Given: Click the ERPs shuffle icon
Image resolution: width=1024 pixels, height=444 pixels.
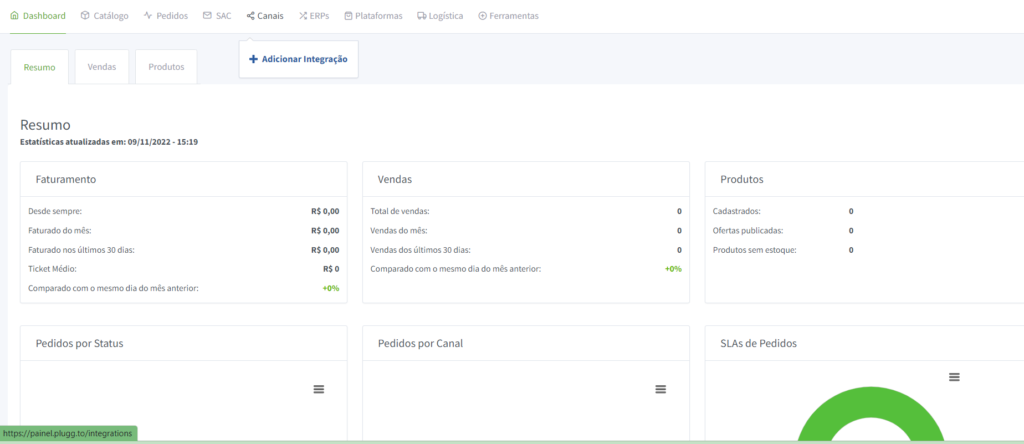Looking at the screenshot, I should coord(303,16).
